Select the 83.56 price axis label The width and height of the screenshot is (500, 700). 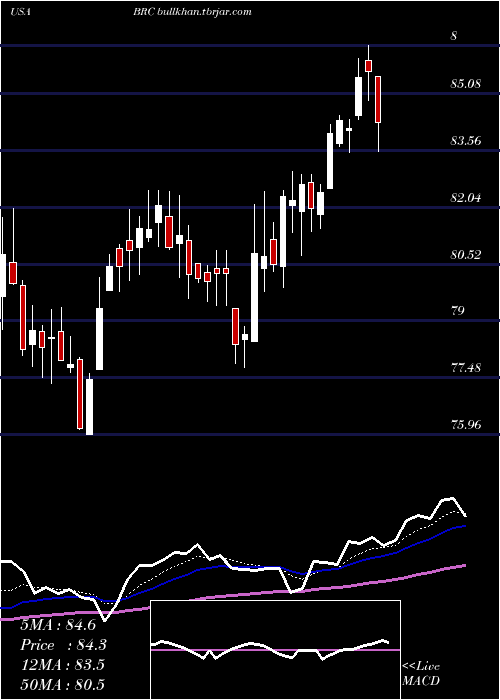[x=466, y=141]
